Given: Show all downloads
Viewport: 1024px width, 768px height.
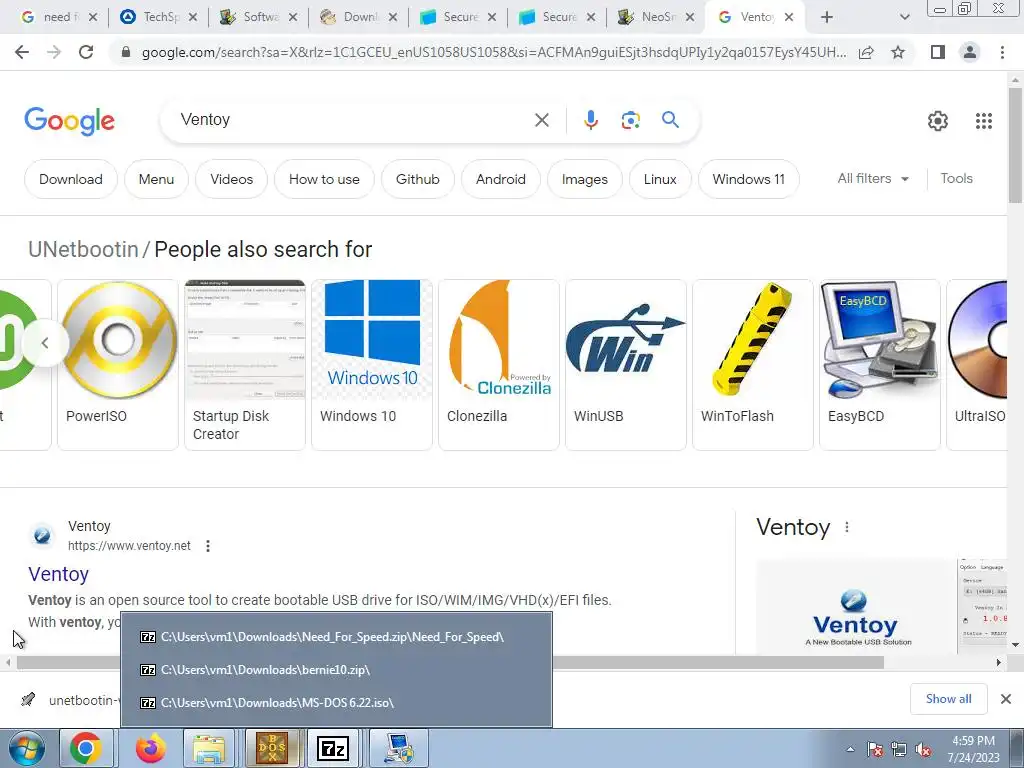Looking at the screenshot, I should pos(948,699).
